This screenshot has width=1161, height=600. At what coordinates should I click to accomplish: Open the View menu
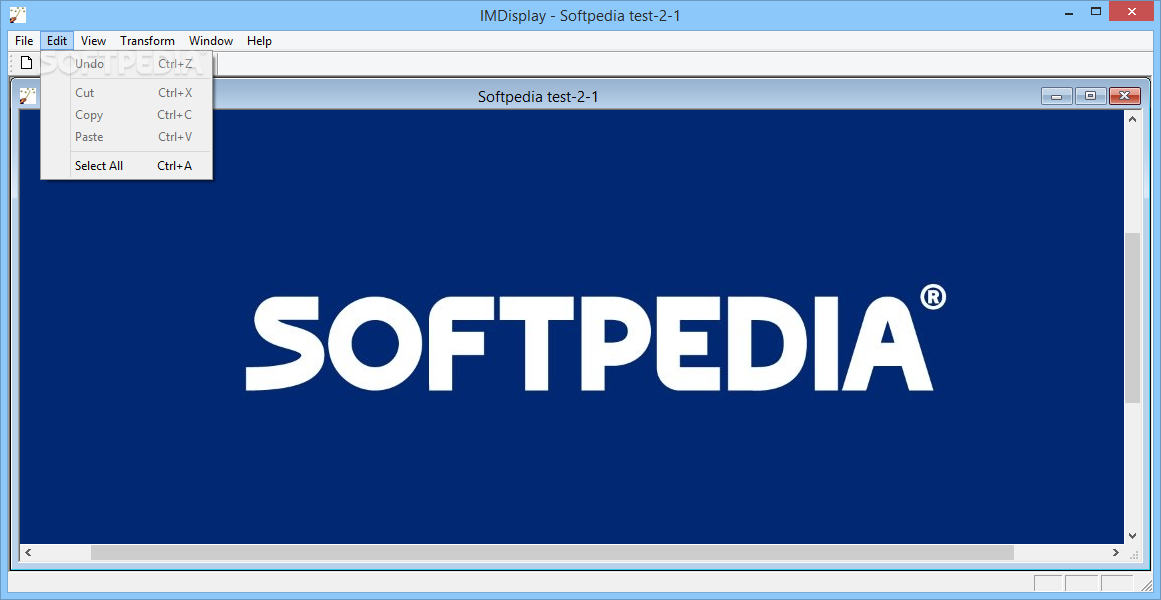(93, 41)
